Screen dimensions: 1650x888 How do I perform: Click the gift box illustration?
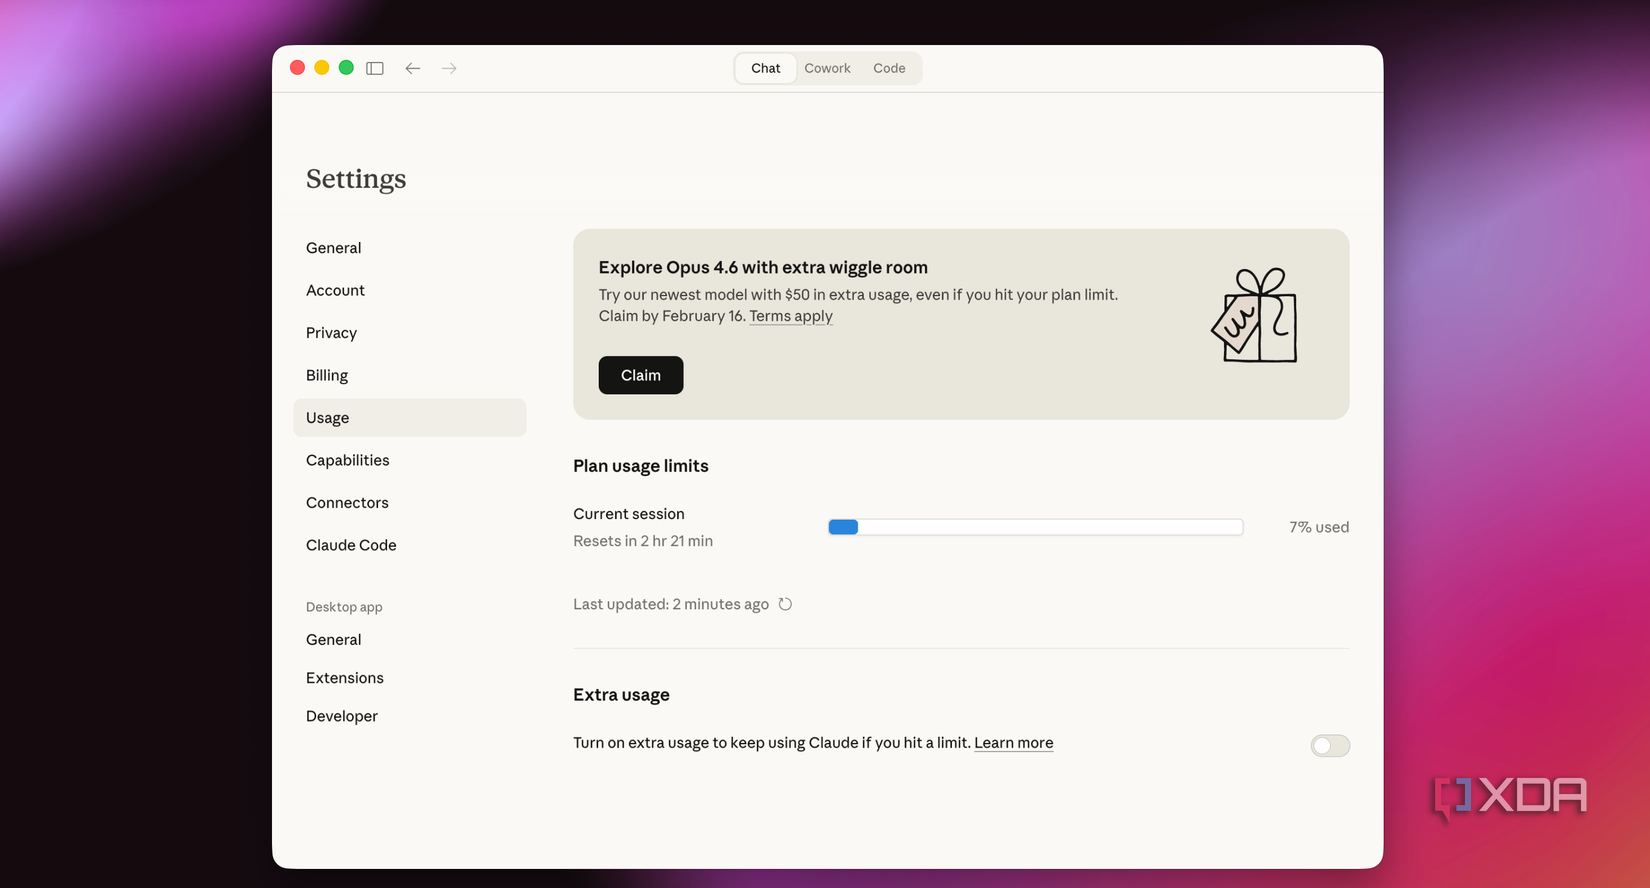pos(1255,315)
